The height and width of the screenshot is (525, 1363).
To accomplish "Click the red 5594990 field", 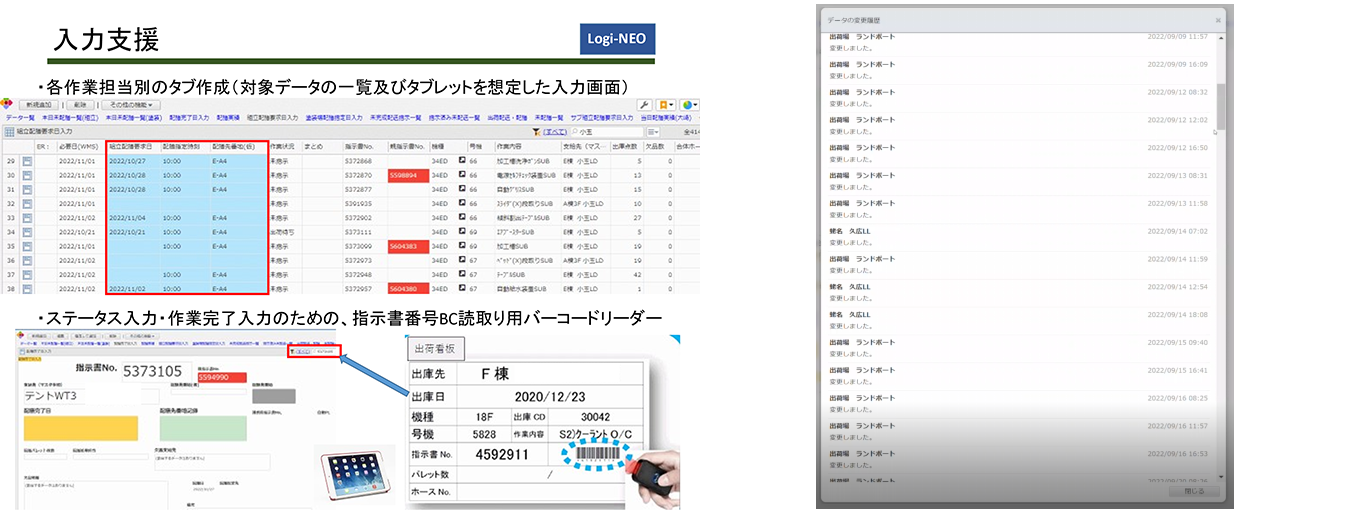I will point(221,378).
